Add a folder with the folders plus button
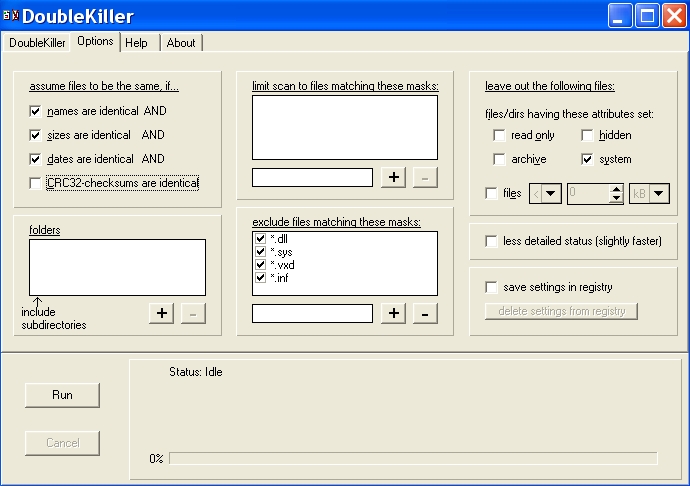The width and height of the screenshot is (690, 486). pos(161,313)
